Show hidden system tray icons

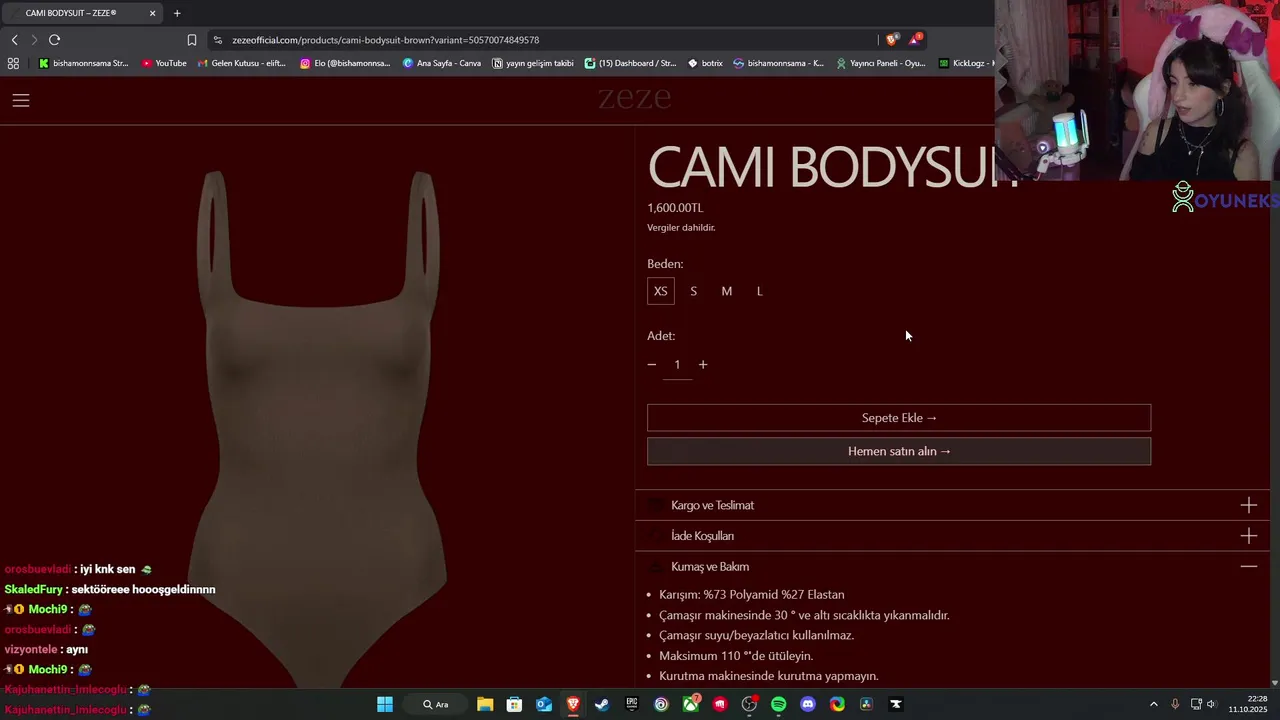[x=1153, y=704]
